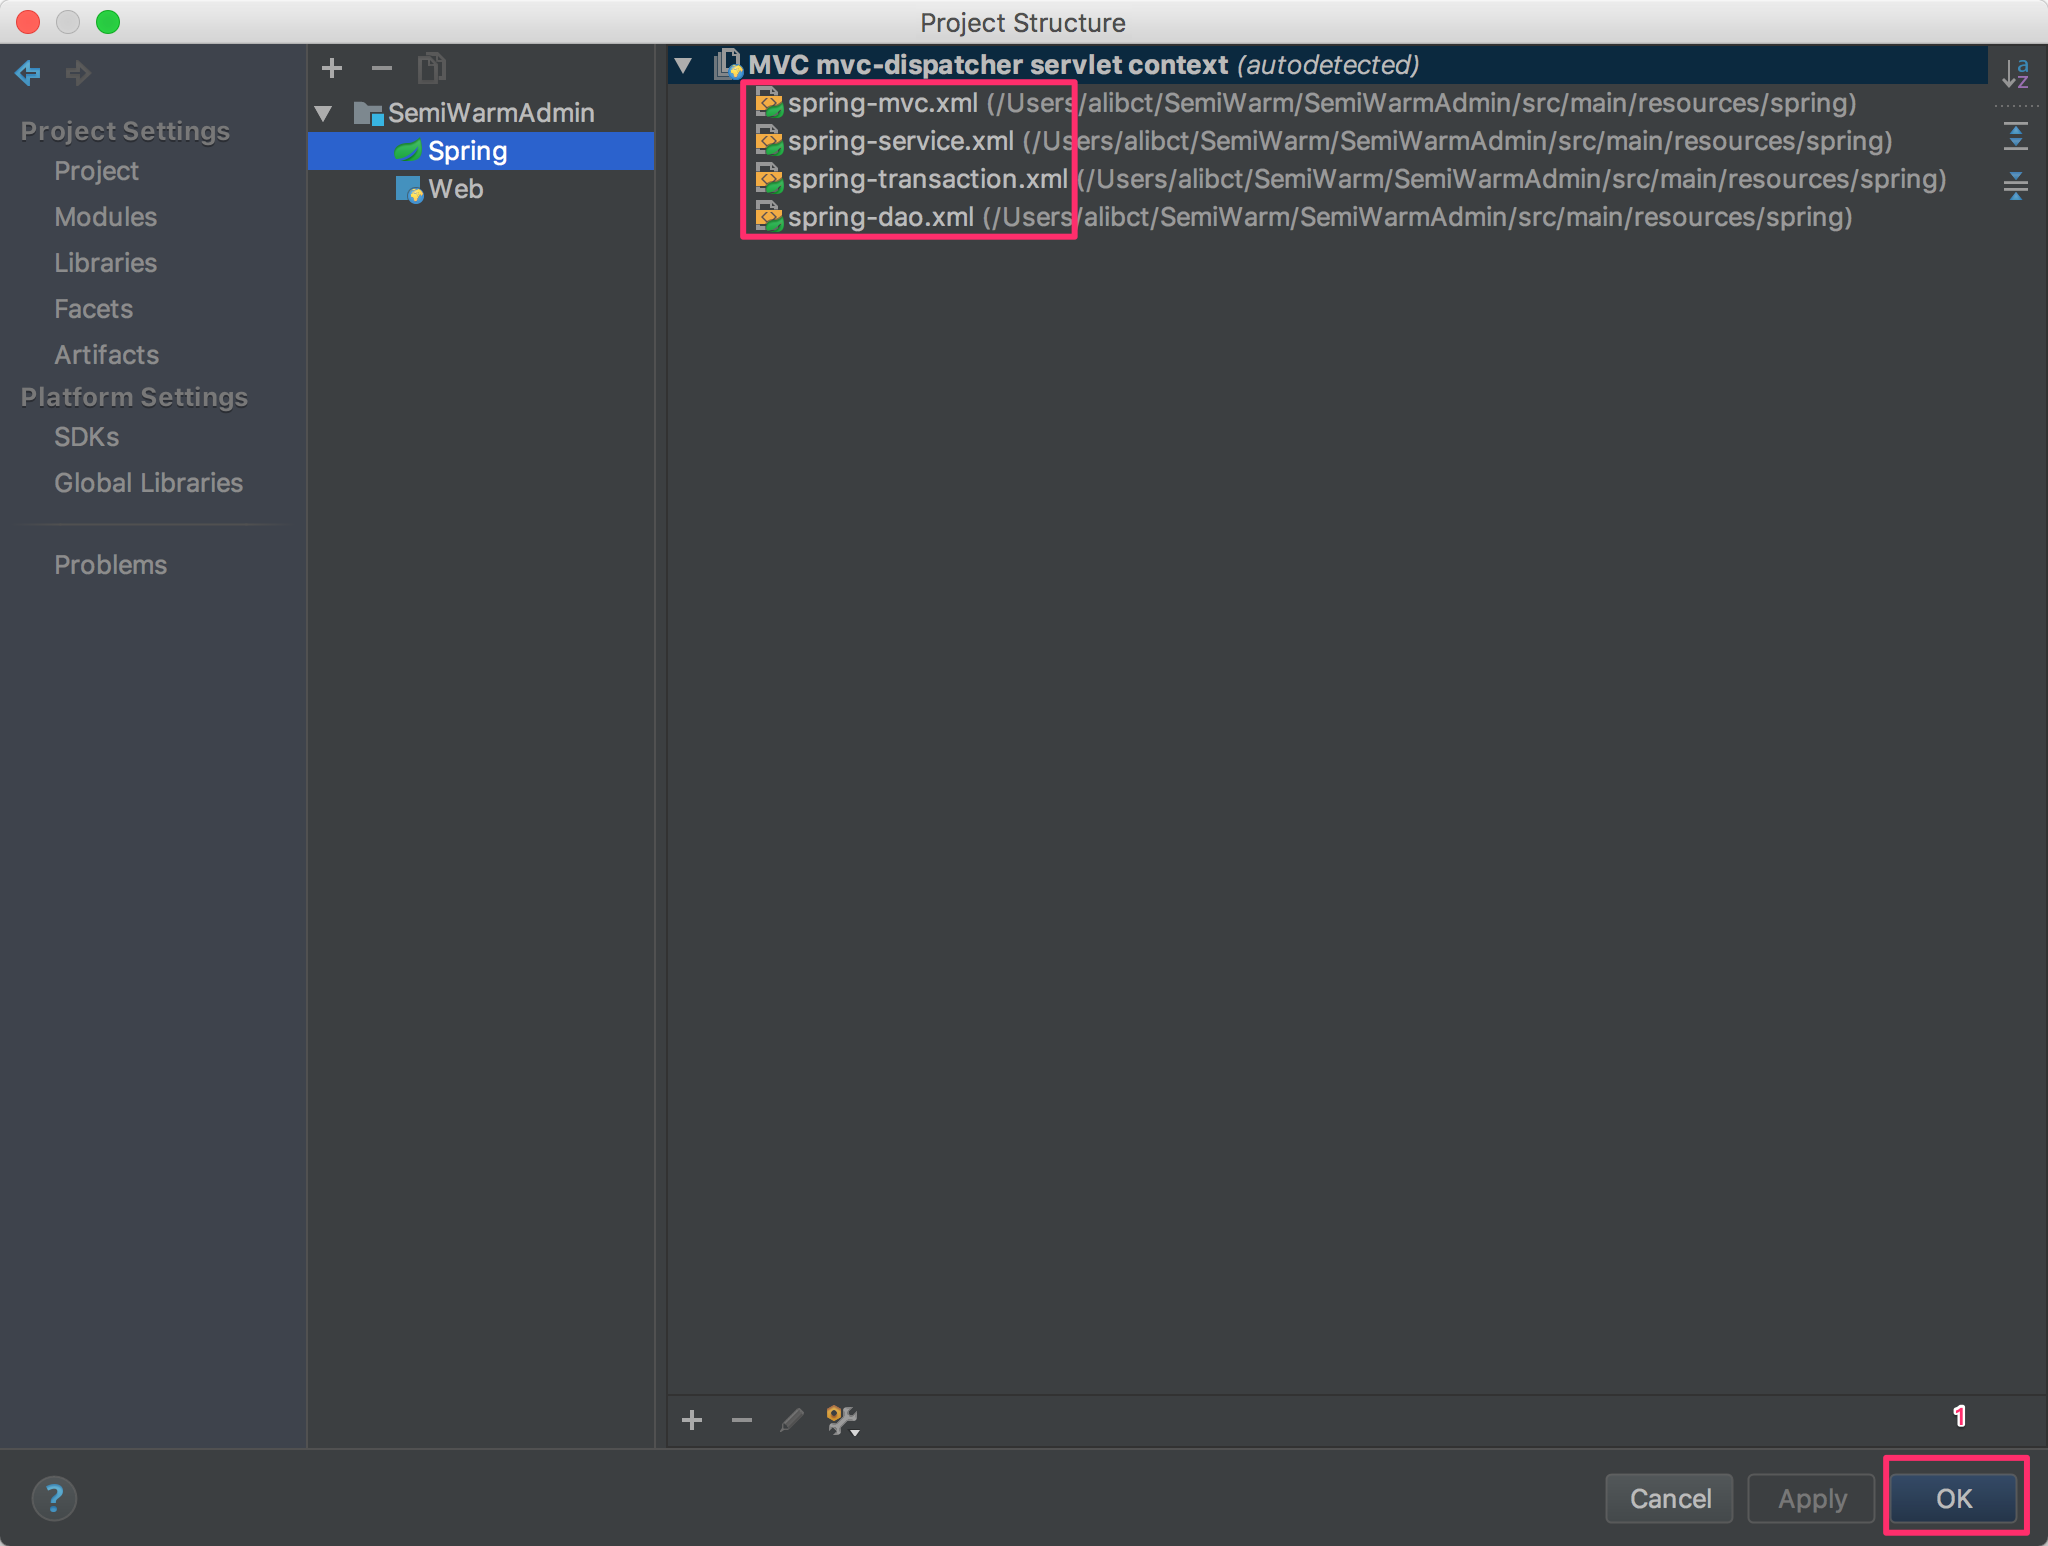Screen dimensions: 2048x1546
Task: Click the copy icon above the module tree
Action: [x=432, y=68]
